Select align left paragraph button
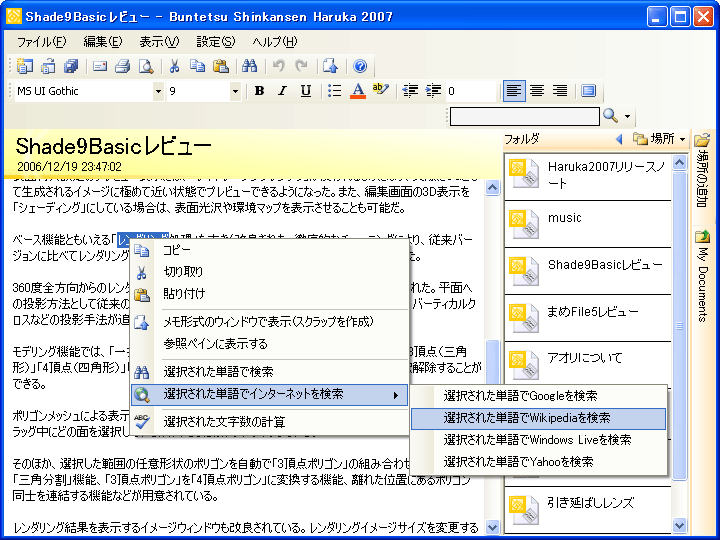 (x=514, y=91)
